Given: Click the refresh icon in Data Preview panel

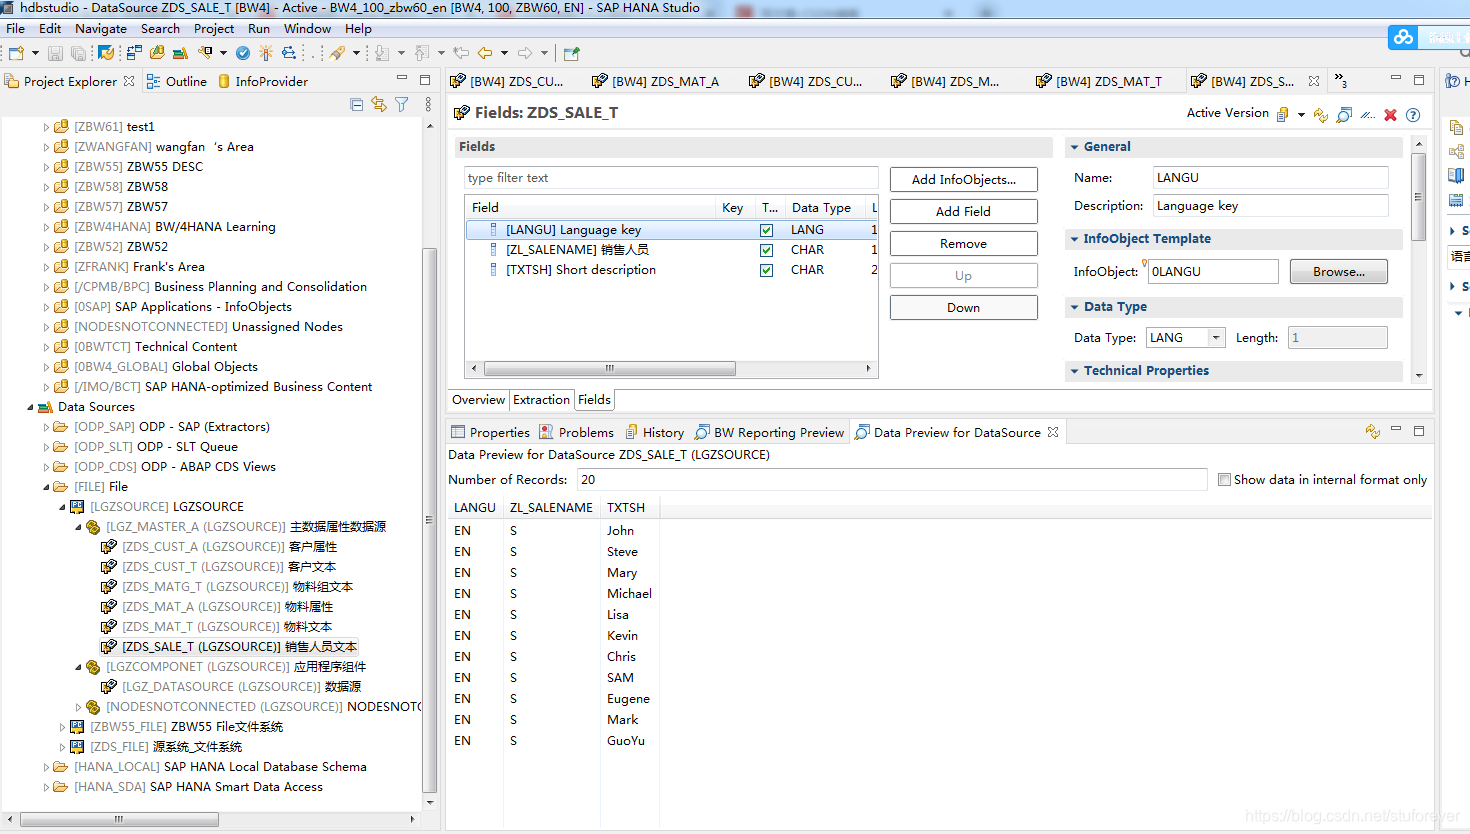Looking at the screenshot, I should coord(1373,431).
